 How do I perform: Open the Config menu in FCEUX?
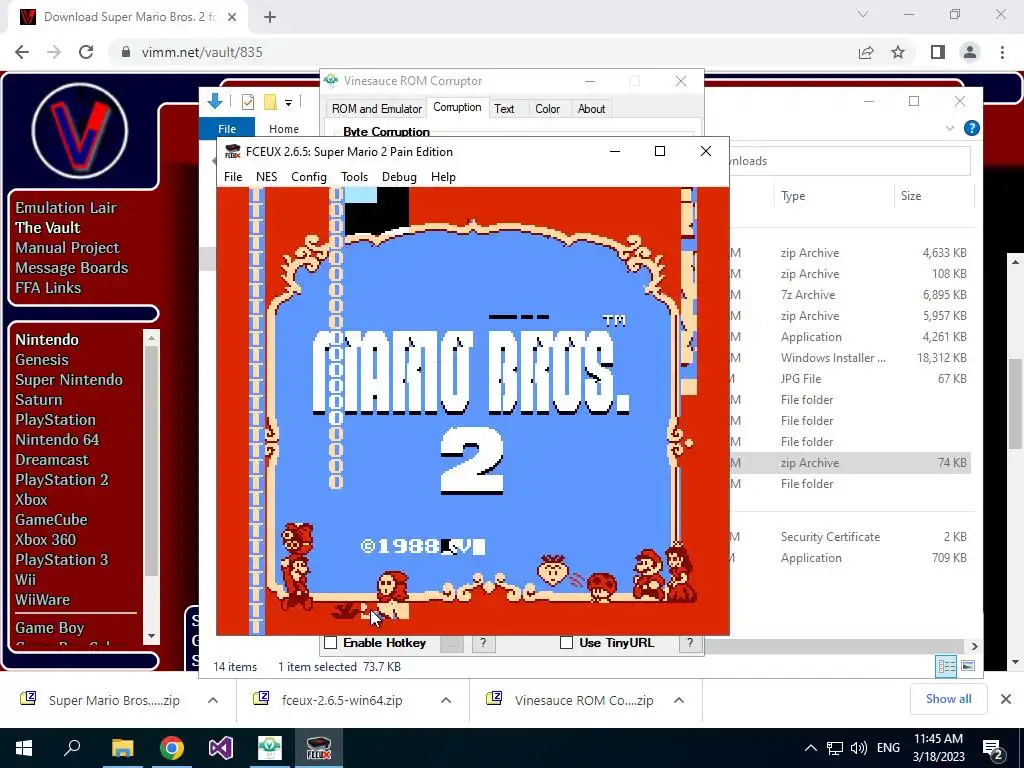309,177
